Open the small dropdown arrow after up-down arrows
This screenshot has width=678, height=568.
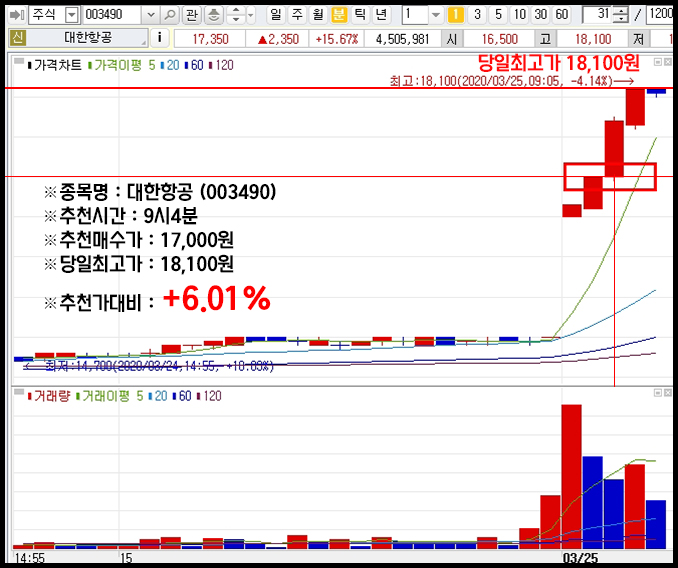[x=251, y=15]
